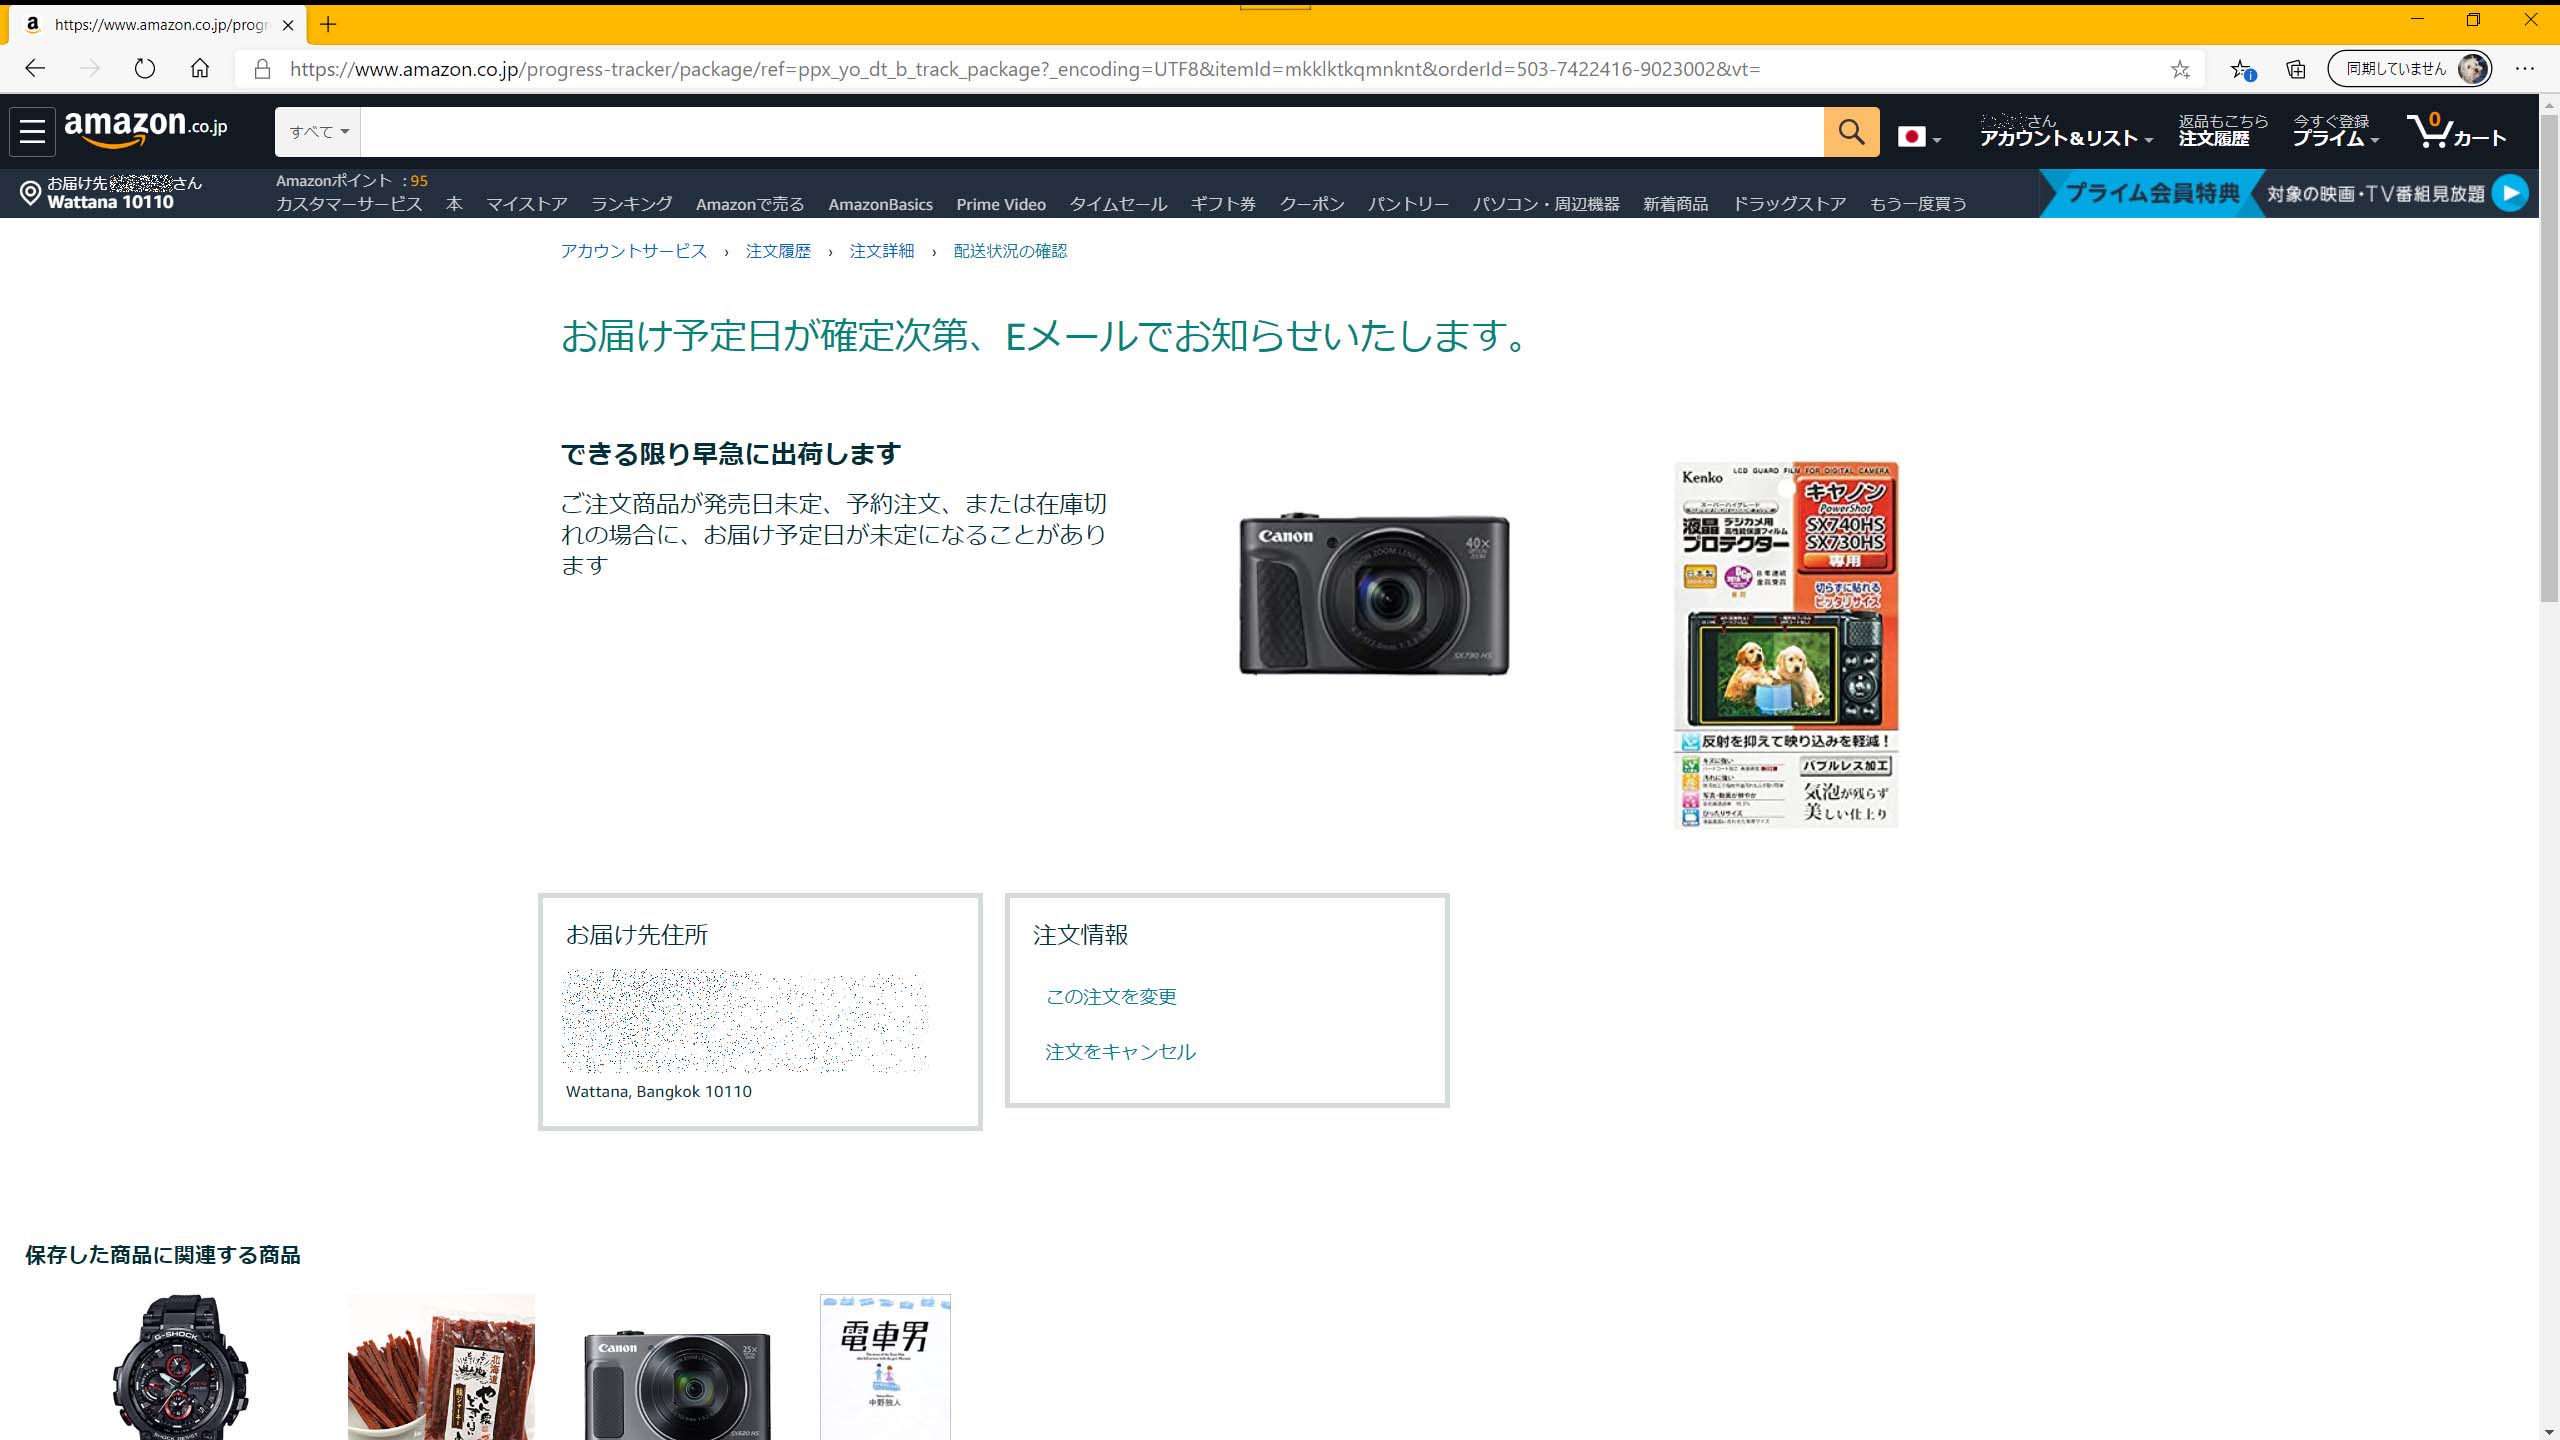
Task: Open カスタマーサービス nav item
Action: click(349, 204)
